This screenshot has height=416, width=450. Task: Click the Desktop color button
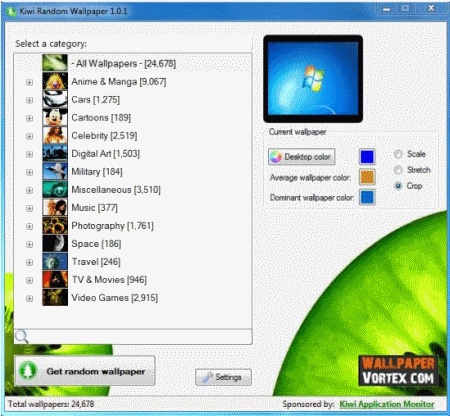[x=302, y=157]
